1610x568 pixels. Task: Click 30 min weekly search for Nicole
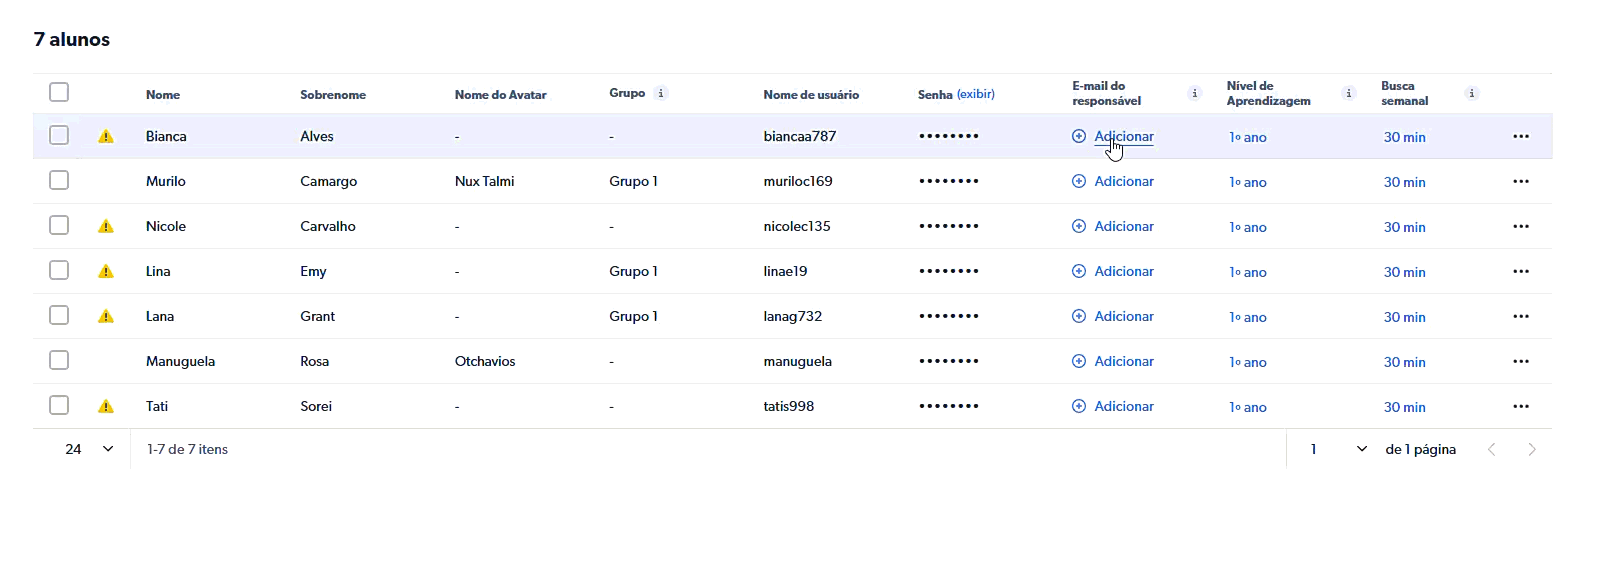click(x=1404, y=227)
